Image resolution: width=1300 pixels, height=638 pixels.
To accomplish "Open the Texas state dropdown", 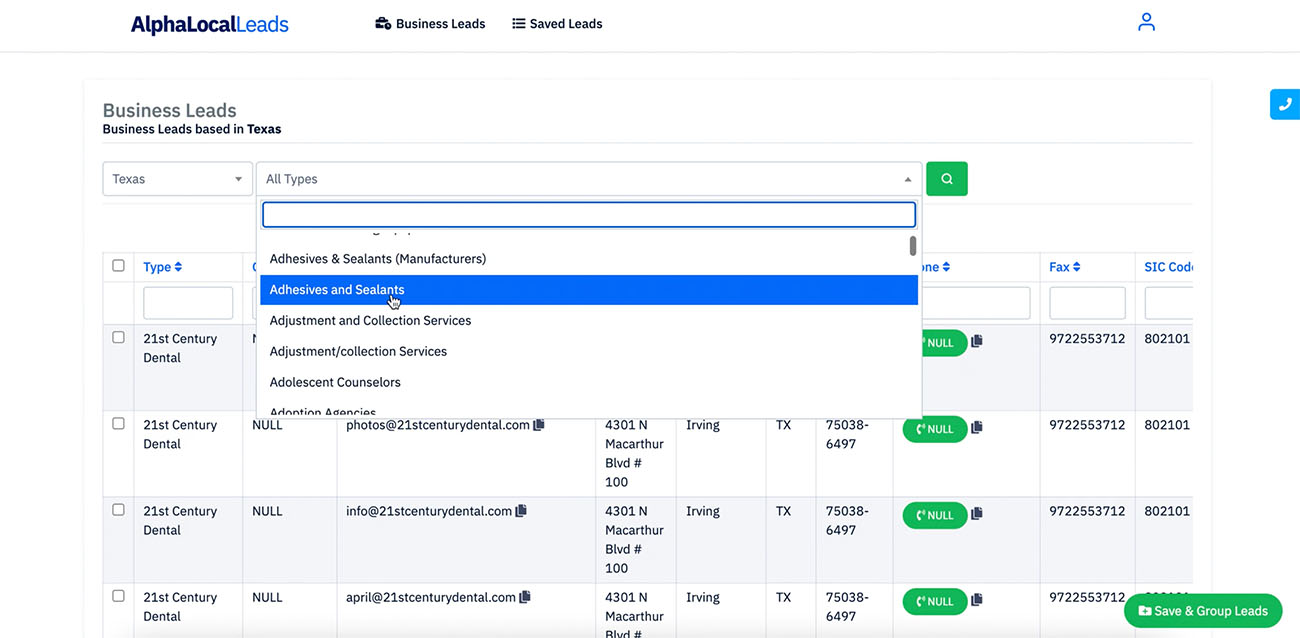I will pyautogui.click(x=177, y=179).
